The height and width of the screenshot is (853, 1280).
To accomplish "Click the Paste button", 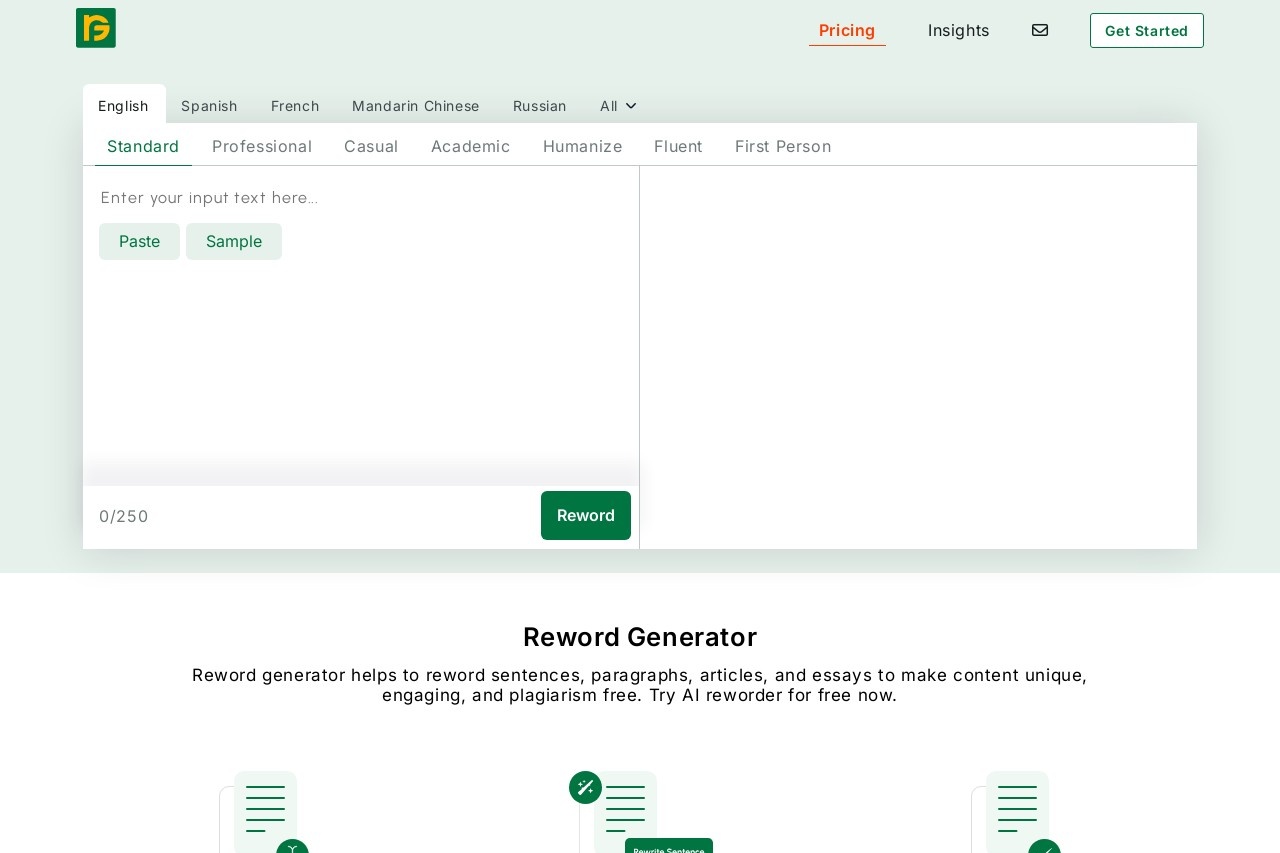I will pyautogui.click(x=139, y=241).
